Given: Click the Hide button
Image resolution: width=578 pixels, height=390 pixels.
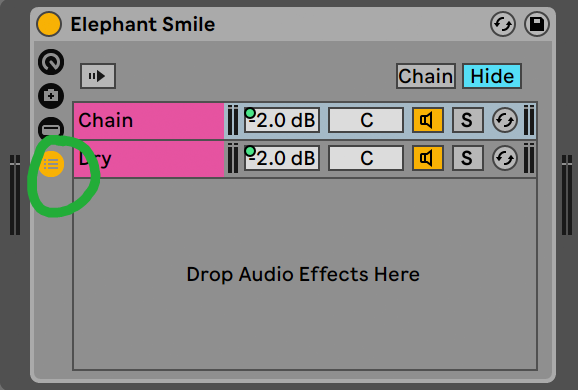Looking at the screenshot, I should 492,76.
